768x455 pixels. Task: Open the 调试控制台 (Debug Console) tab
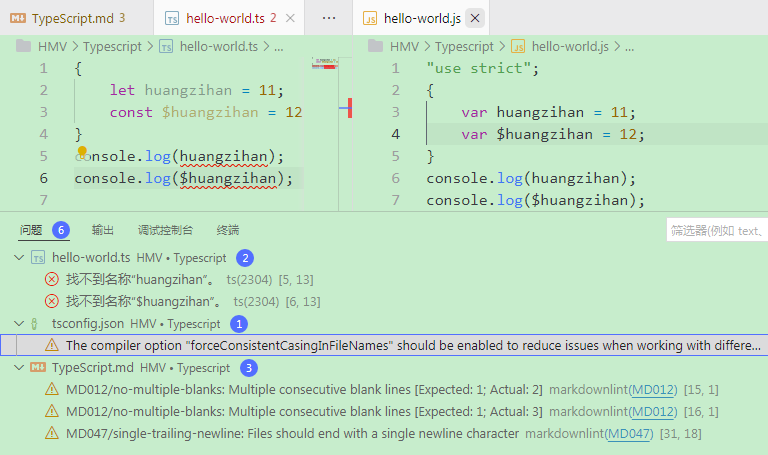(165, 230)
